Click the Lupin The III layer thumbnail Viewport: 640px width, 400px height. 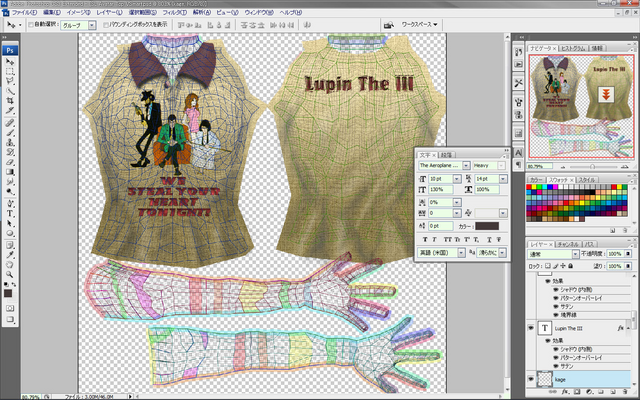(544, 328)
